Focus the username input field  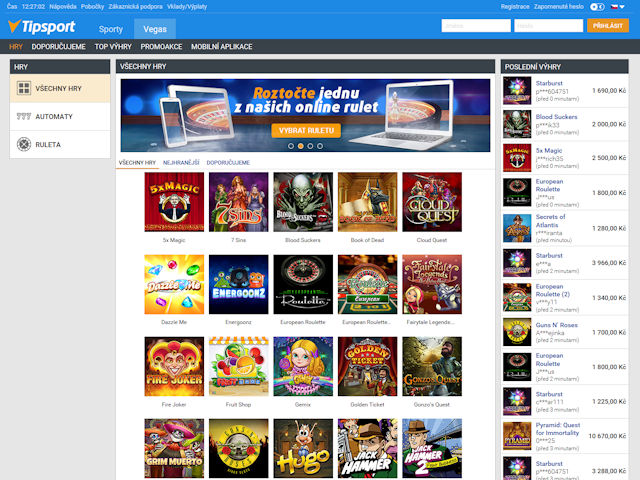point(476,26)
